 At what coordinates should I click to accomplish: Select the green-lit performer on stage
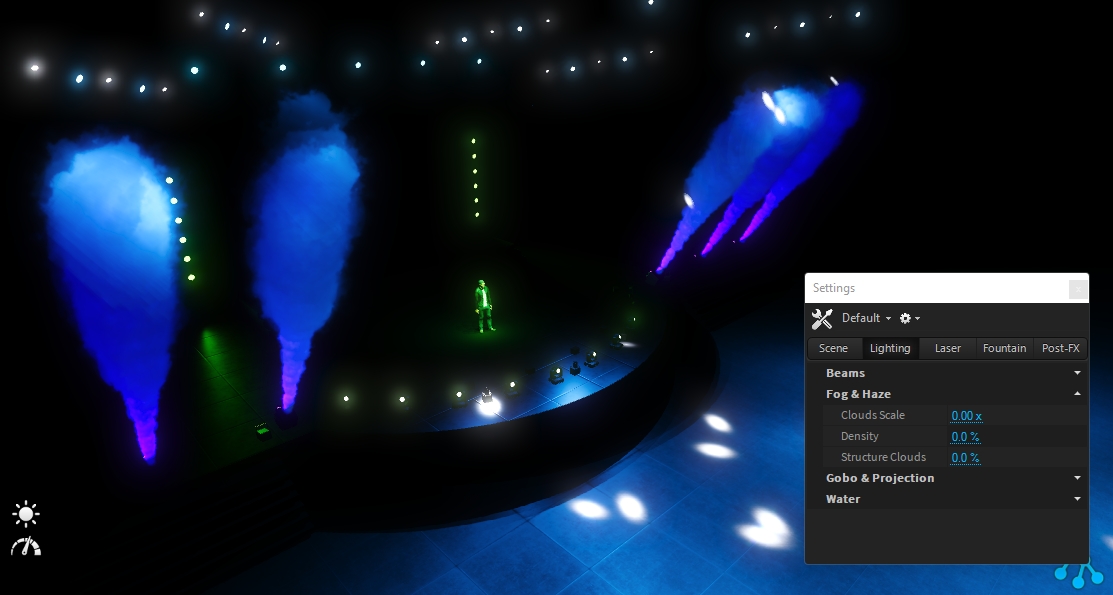pos(484,306)
